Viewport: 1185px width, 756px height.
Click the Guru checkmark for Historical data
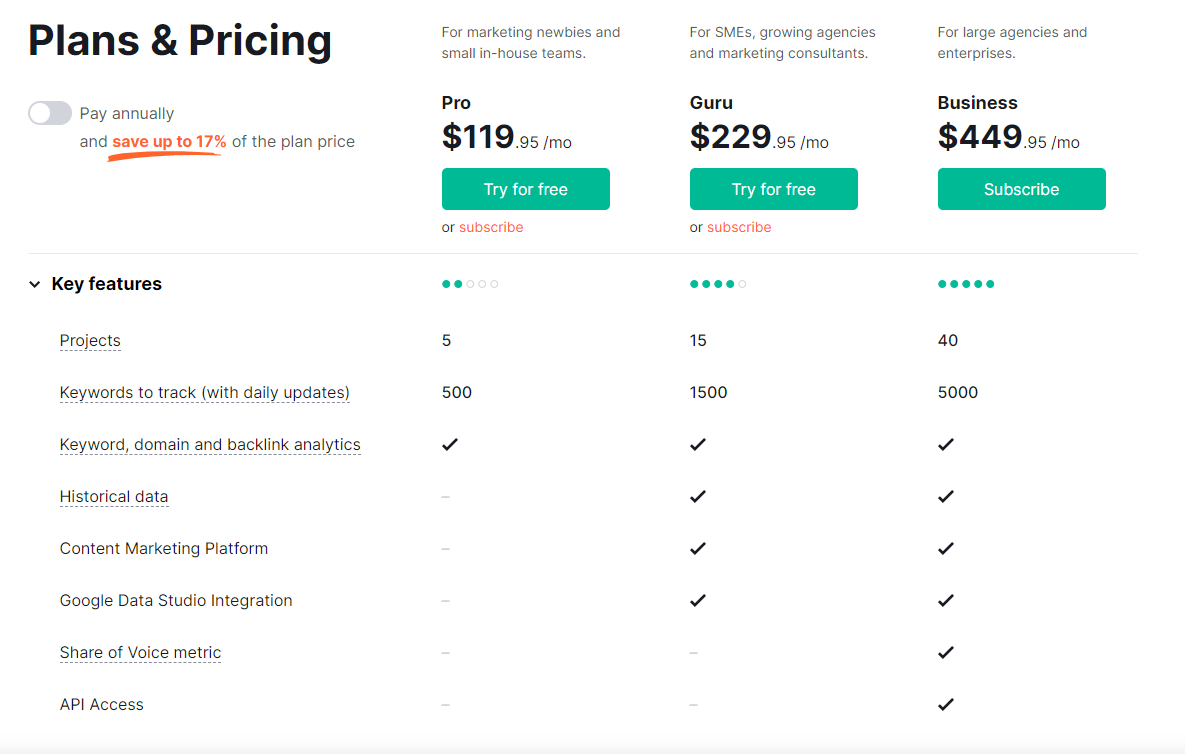click(x=698, y=497)
